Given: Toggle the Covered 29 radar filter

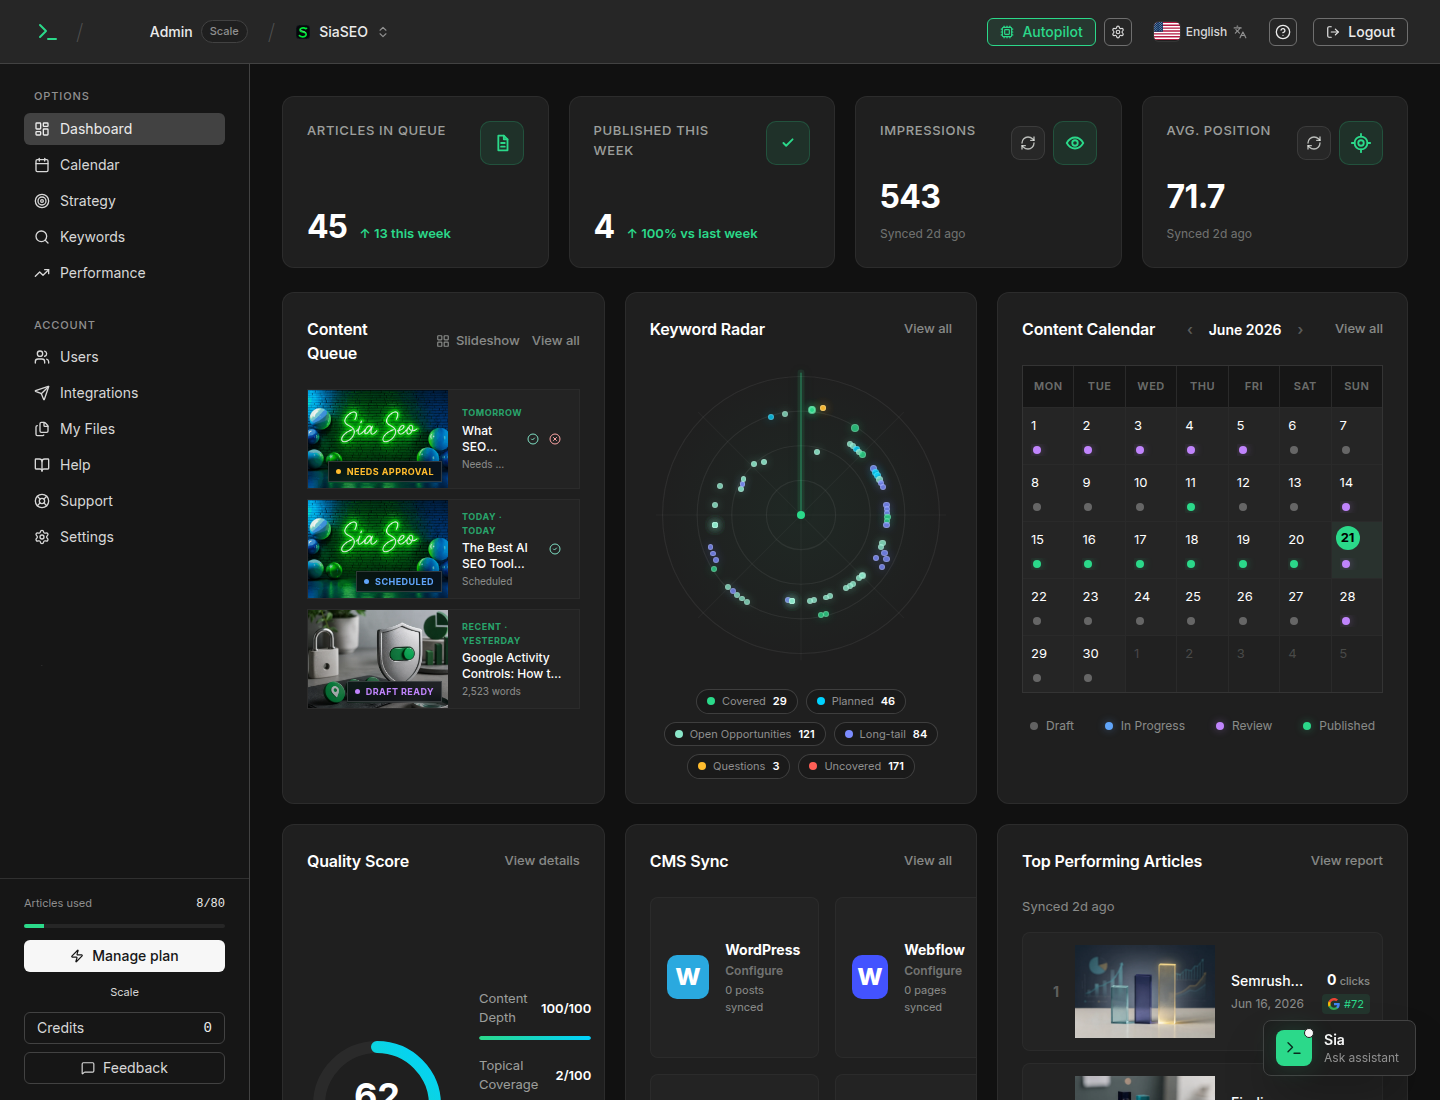Looking at the screenshot, I should tap(747, 701).
